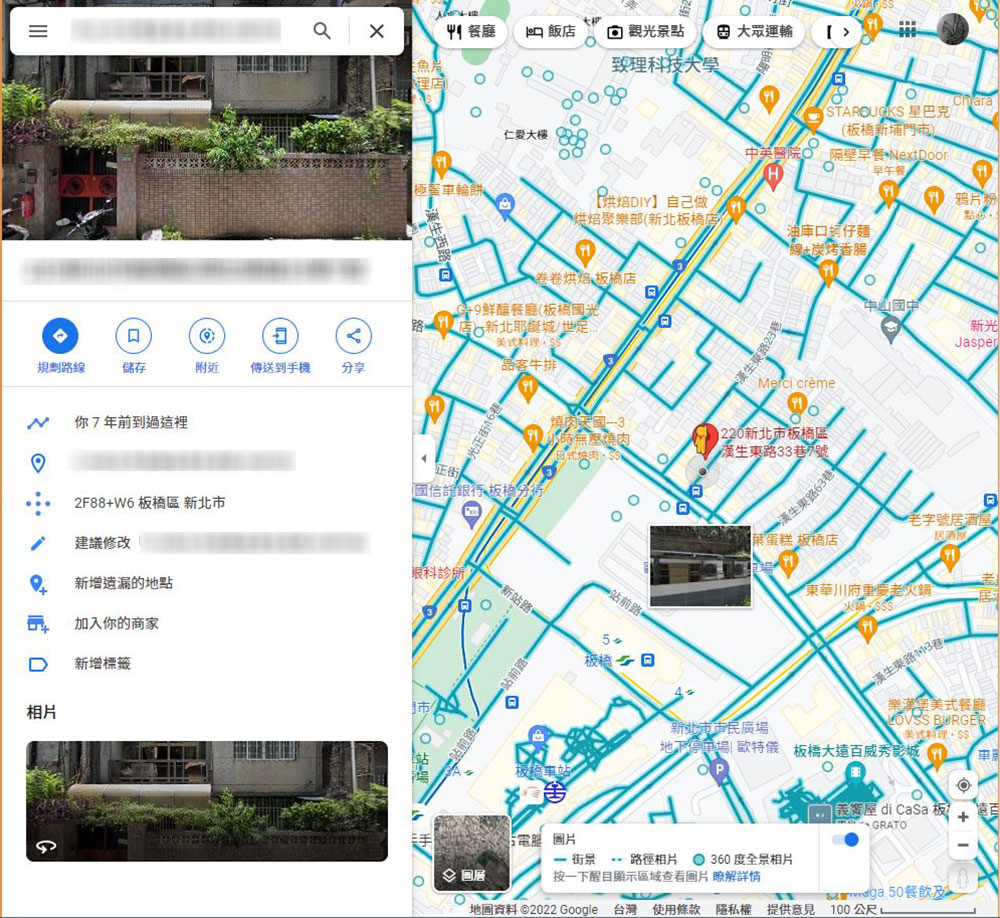The width and height of the screenshot is (1000, 918).
Task: Share this place via 分享 button
Action: tap(353, 337)
